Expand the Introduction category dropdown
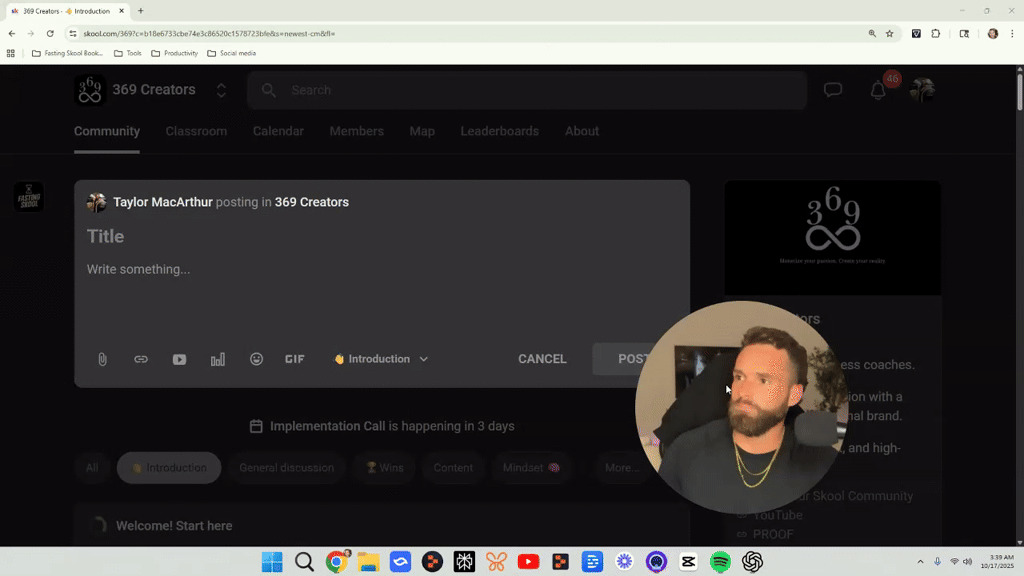The width and height of the screenshot is (1024, 576). point(381,359)
